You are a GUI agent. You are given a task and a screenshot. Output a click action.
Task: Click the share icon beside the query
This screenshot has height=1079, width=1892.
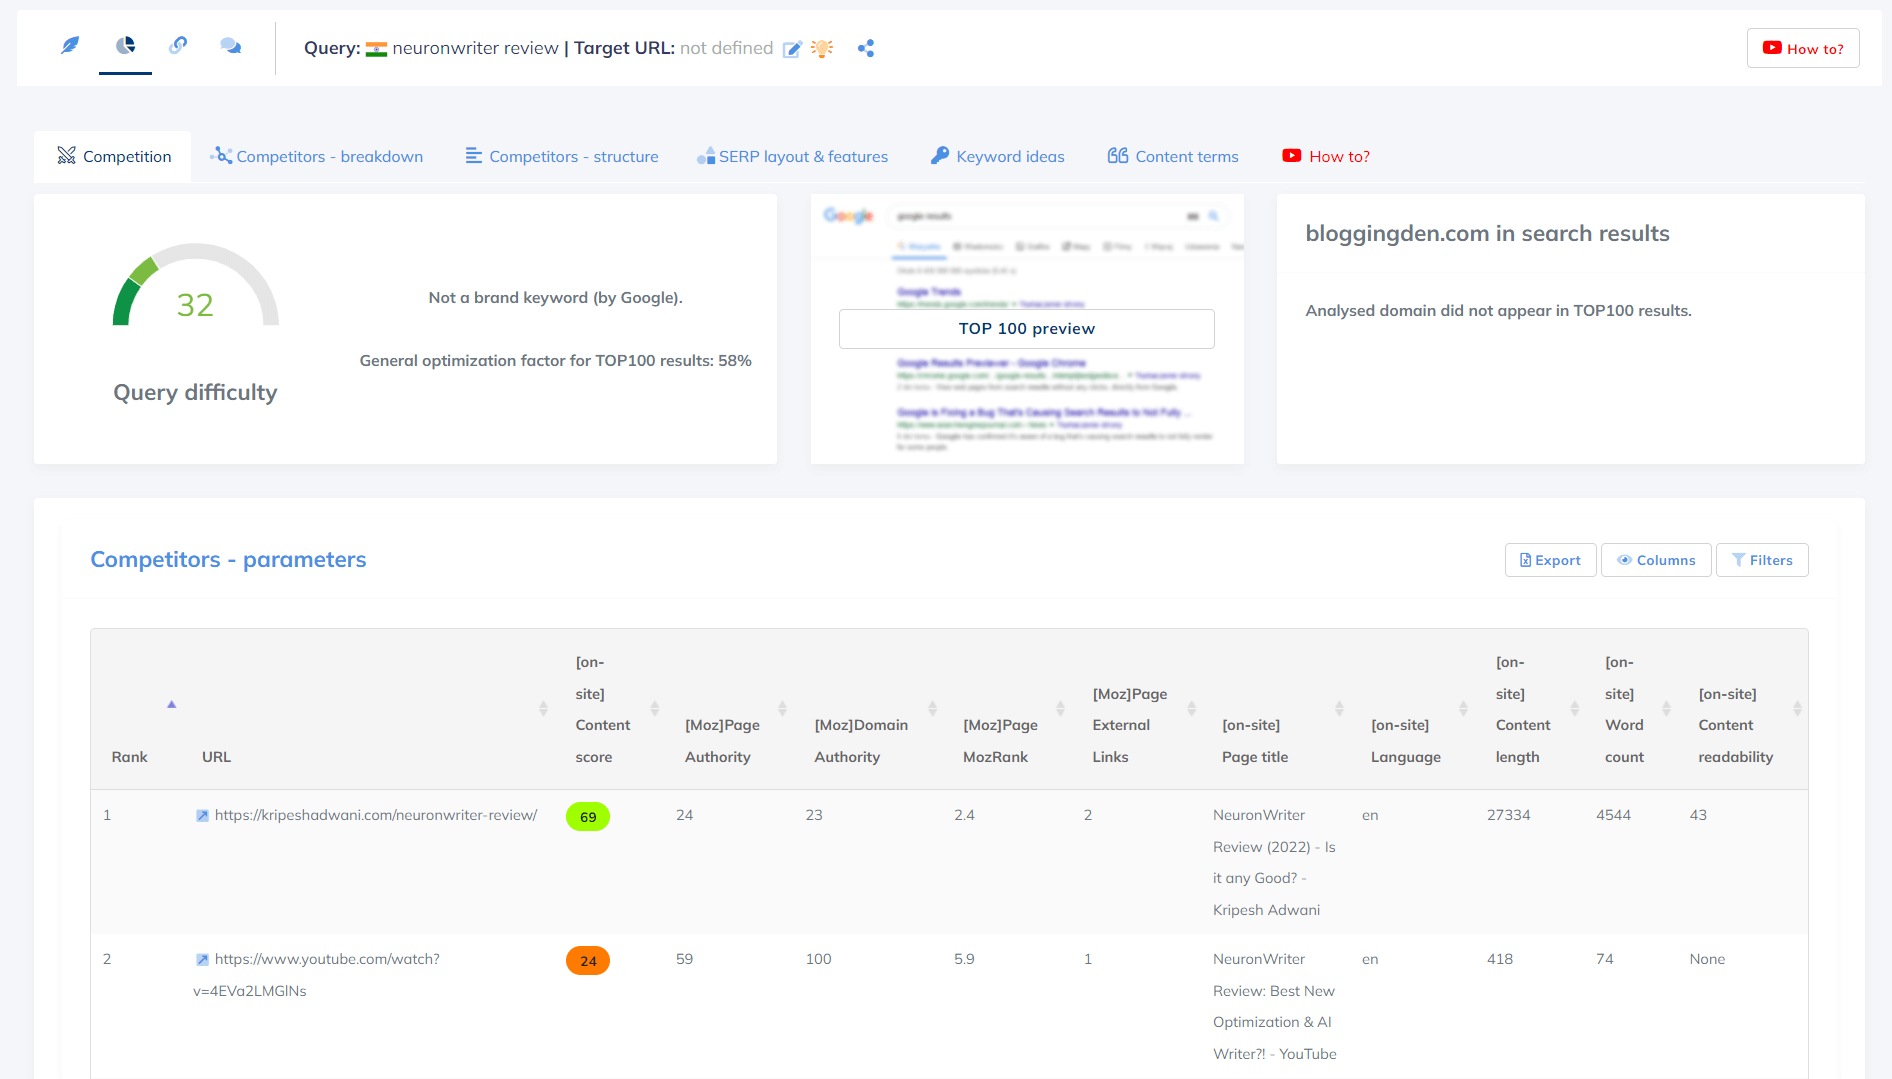pyautogui.click(x=866, y=49)
